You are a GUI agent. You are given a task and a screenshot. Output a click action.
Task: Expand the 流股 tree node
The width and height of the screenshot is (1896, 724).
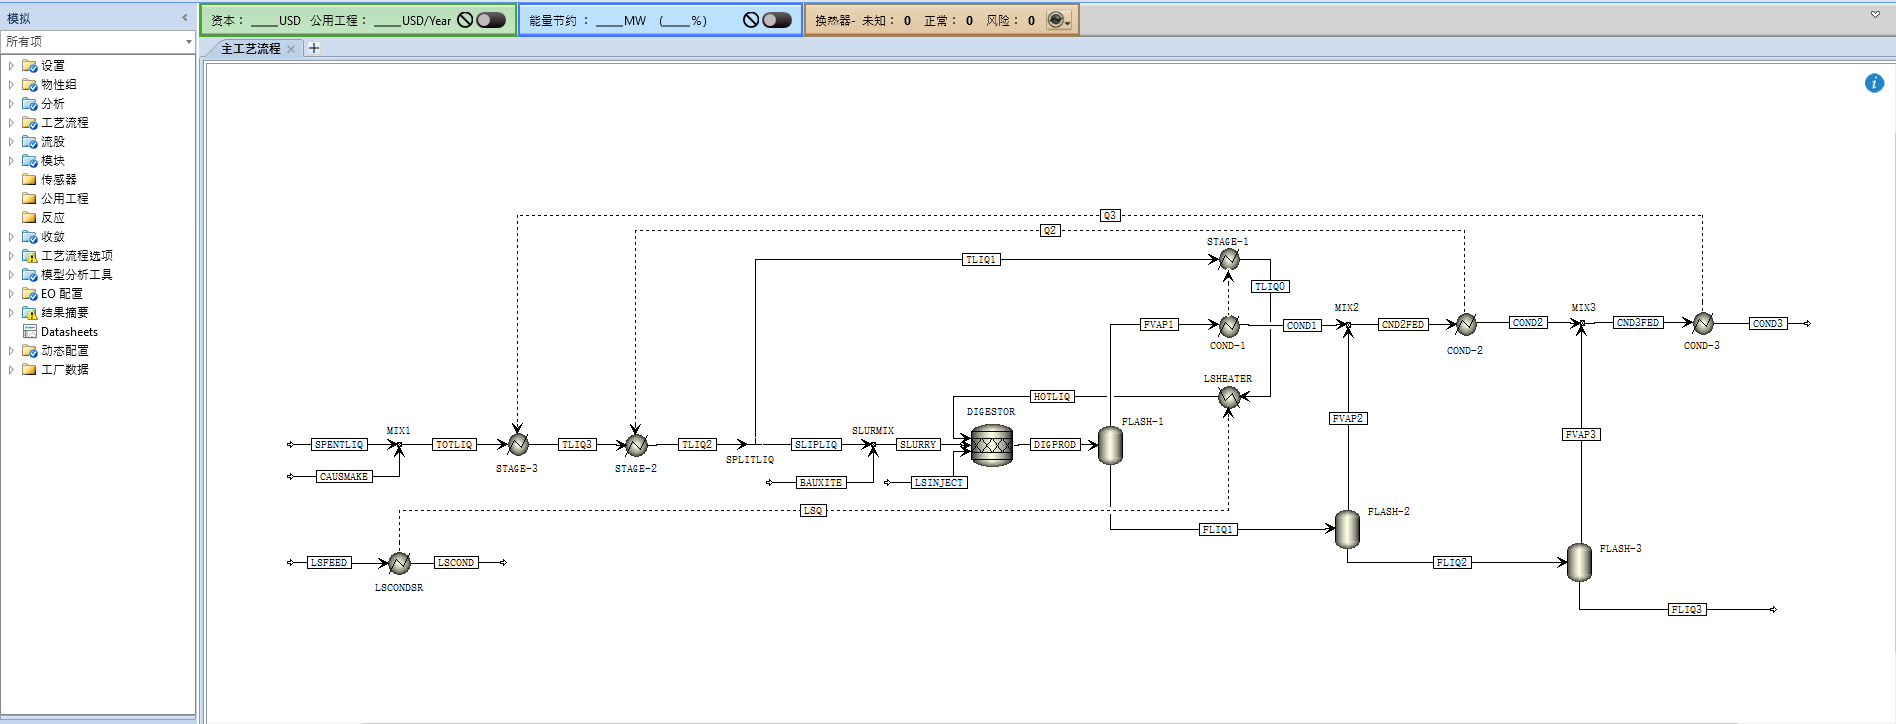click(x=11, y=142)
